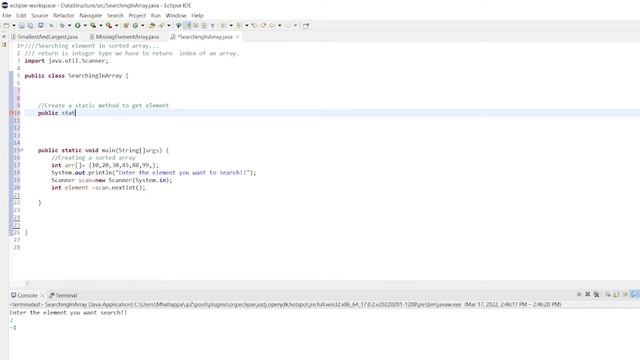Viewport: 640px width, 360px height.
Task: Open the Debug dropdown arrow
Action: coord(69,25)
